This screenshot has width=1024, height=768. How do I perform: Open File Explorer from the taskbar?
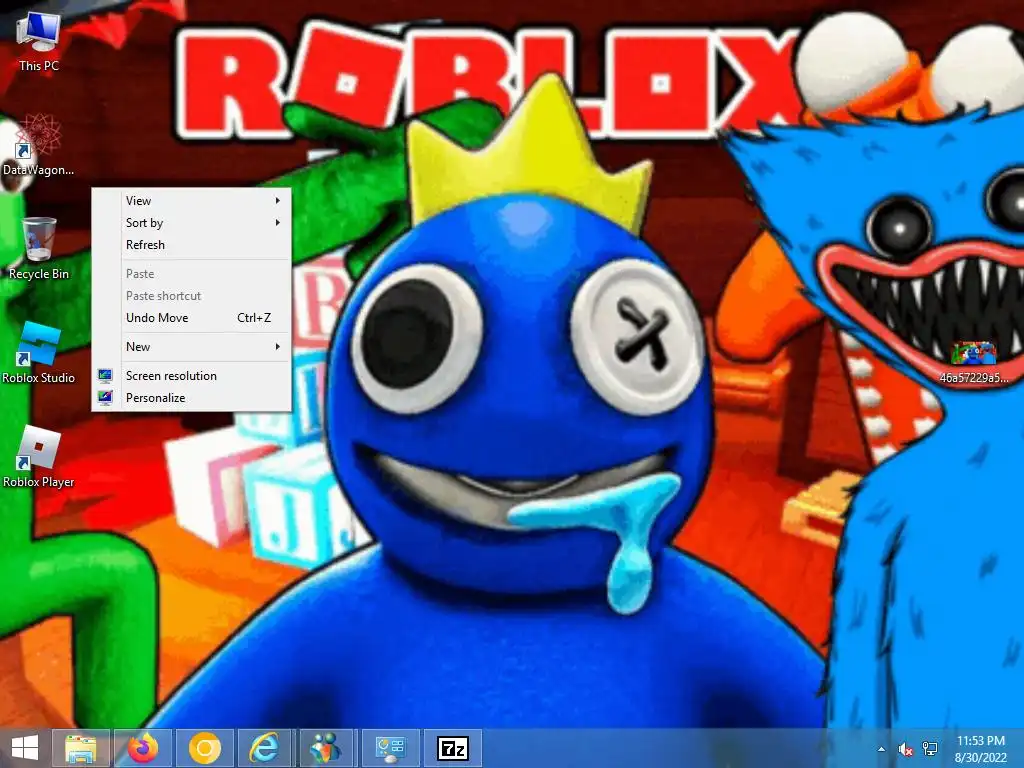[81, 748]
